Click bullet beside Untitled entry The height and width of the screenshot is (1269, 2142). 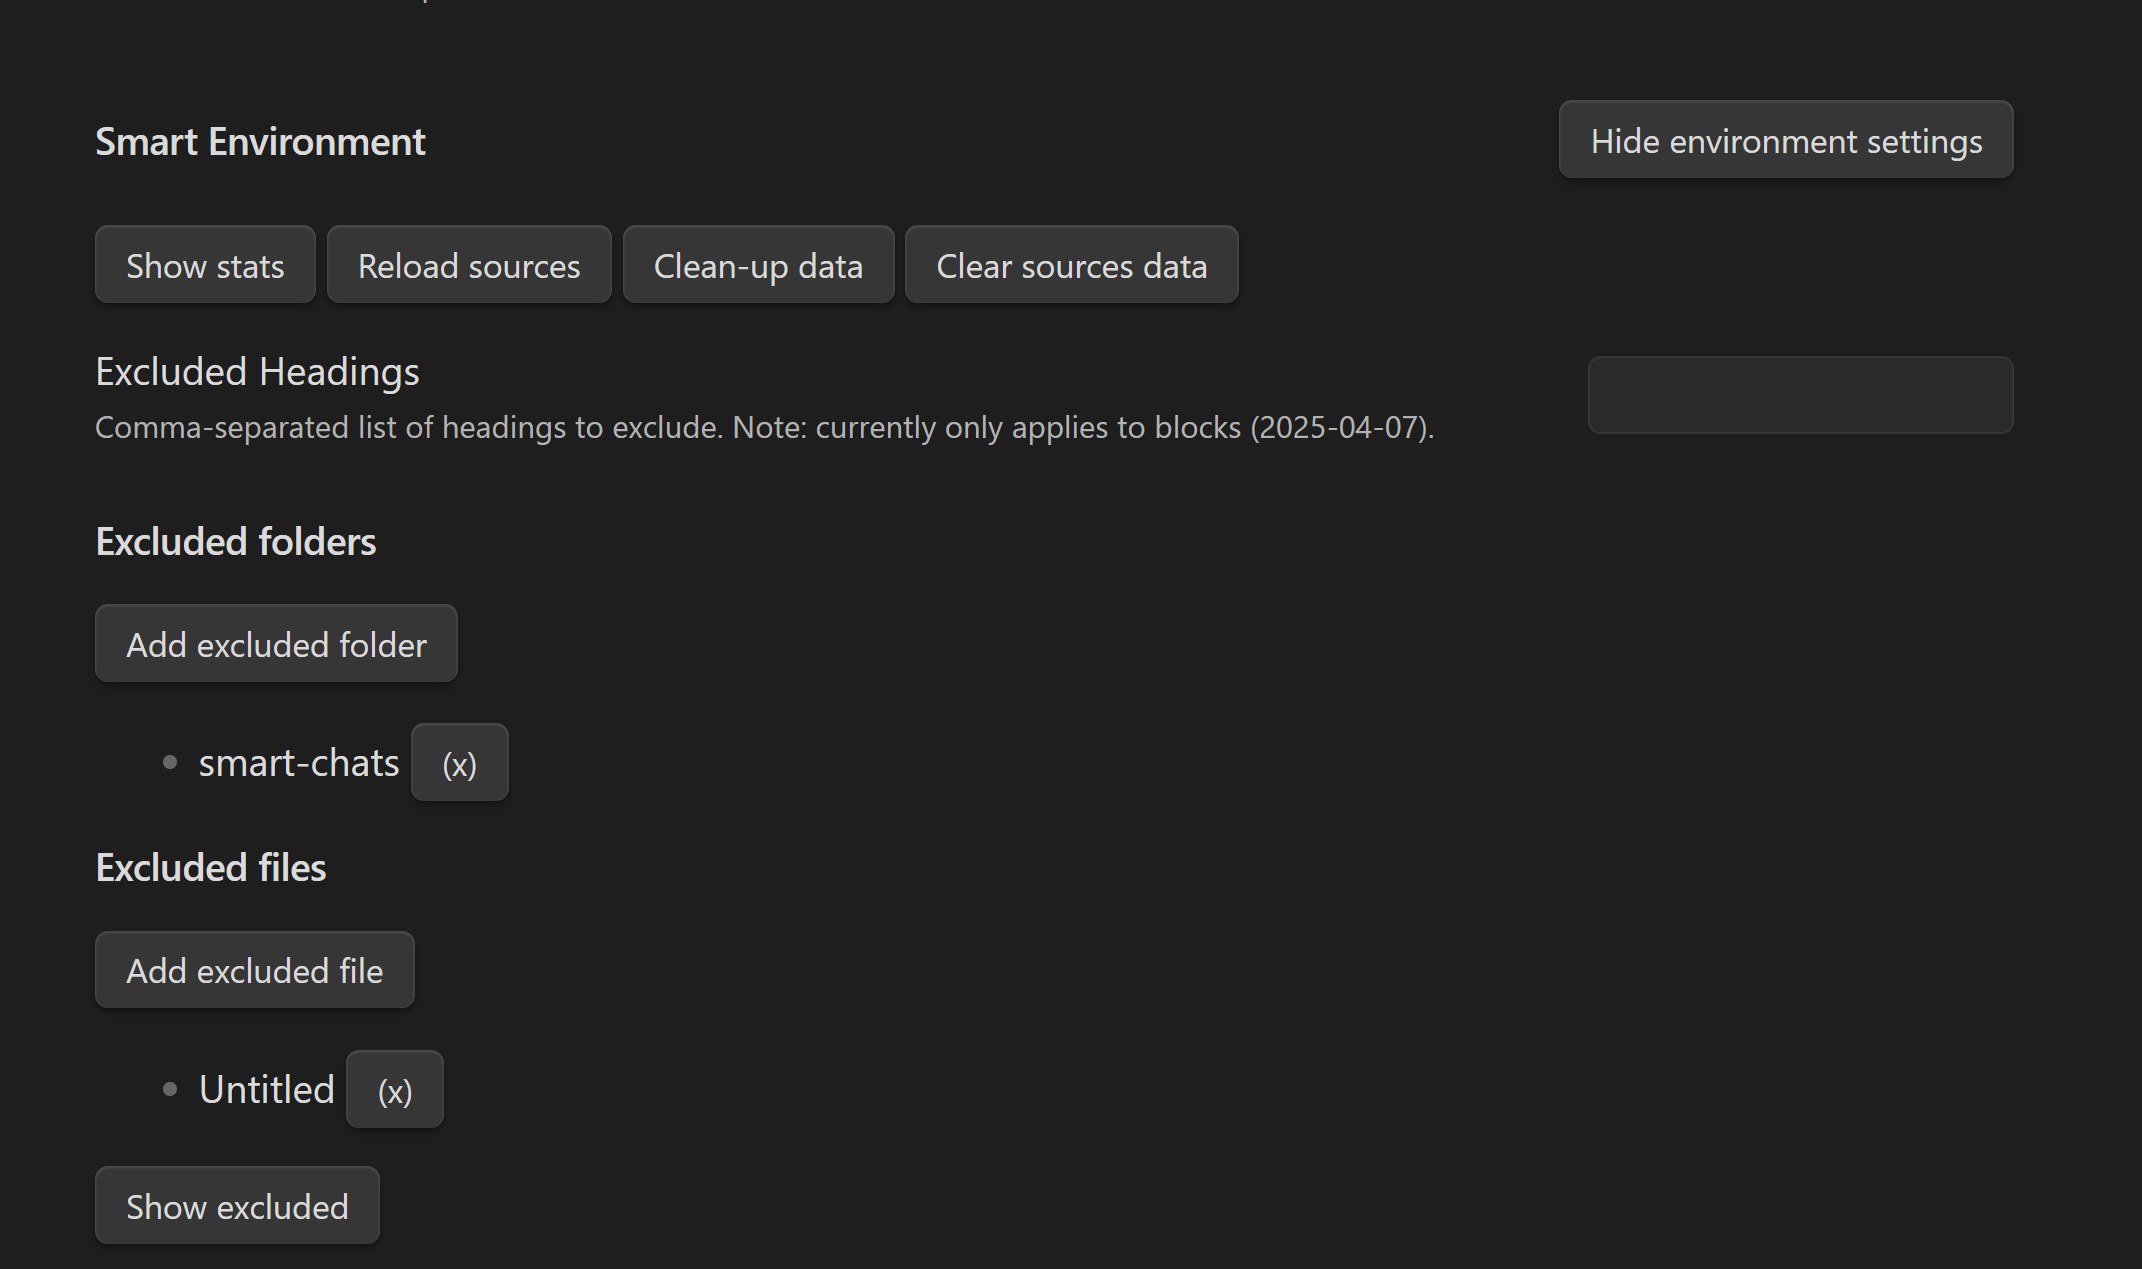(170, 1089)
